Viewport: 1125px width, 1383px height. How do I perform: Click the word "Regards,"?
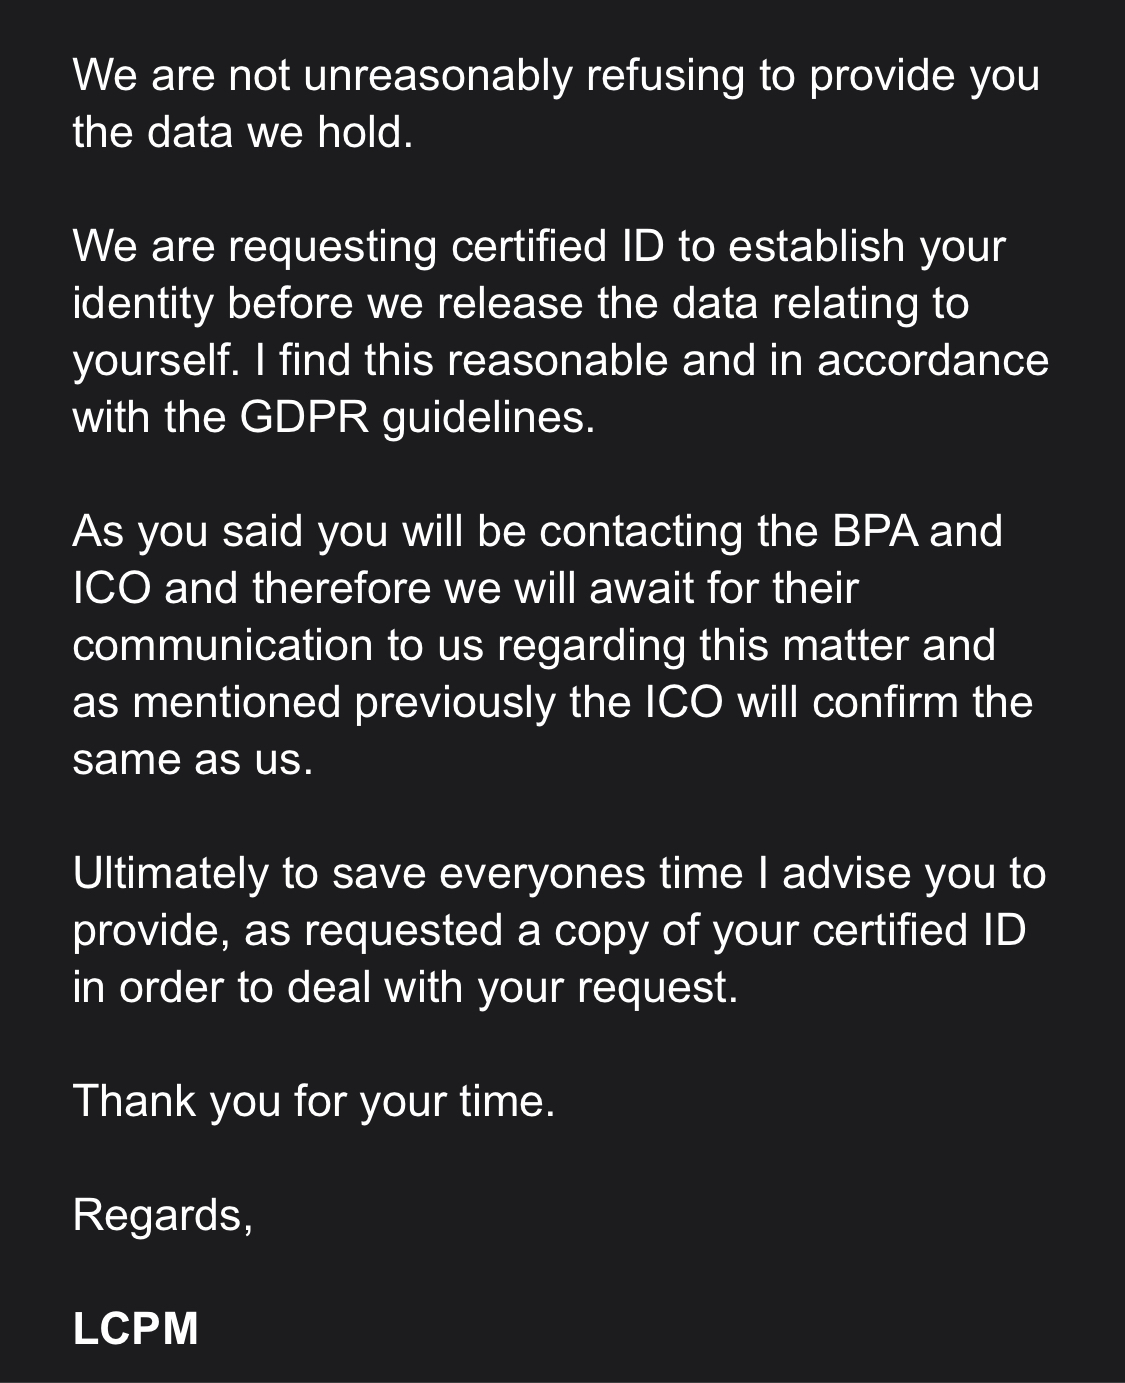coord(162,1215)
